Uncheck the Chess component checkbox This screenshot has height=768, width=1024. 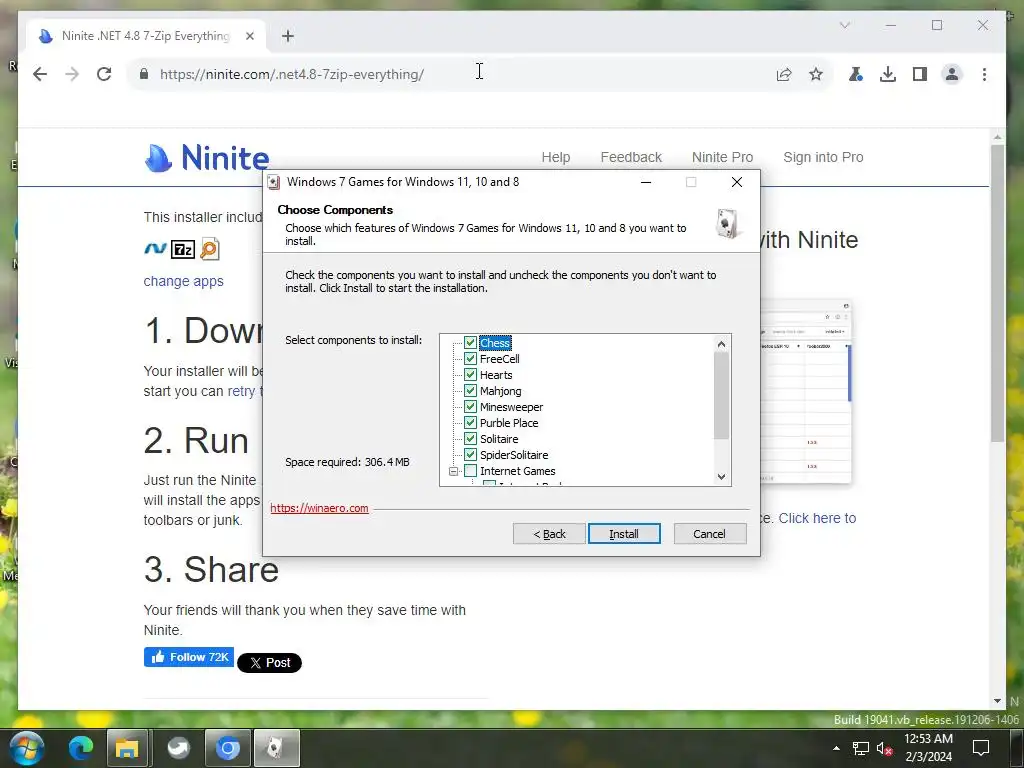click(x=470, y=343)
